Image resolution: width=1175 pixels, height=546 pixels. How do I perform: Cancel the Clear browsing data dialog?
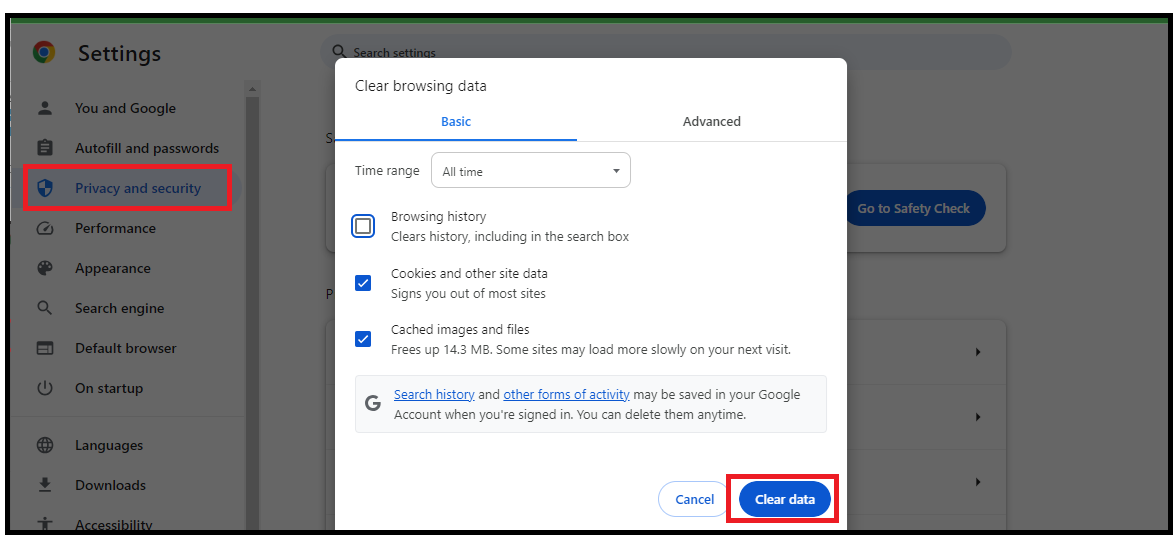click(x=695, y=499)
